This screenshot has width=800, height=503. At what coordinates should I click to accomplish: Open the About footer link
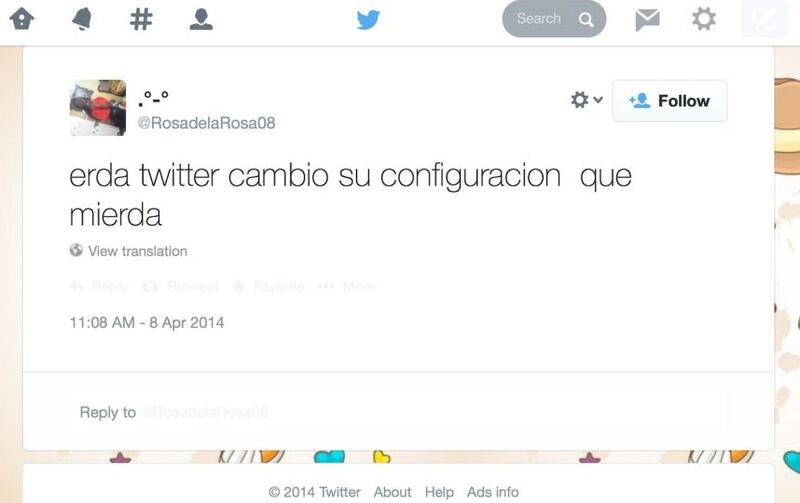point(392,492)
